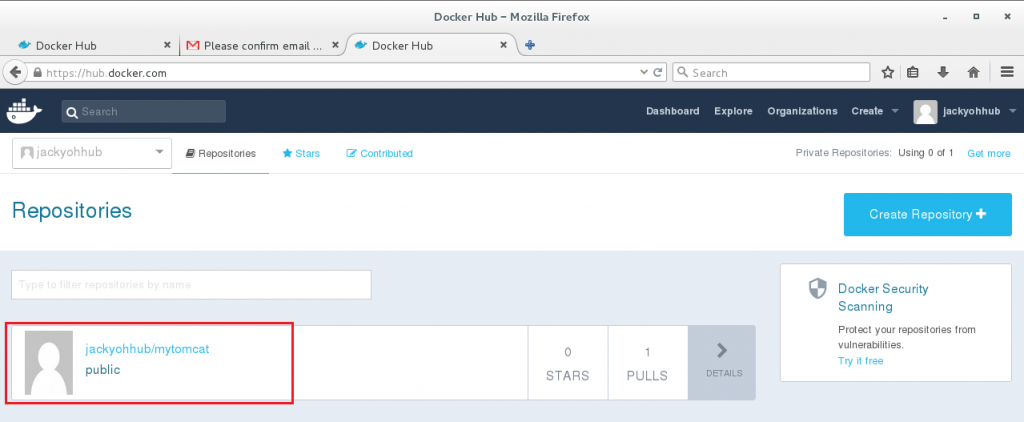This screenshot has width=1024, height=422.
Task: Open the DETAILS chevron for mytomcat
Action: click(x=722, y=363)
